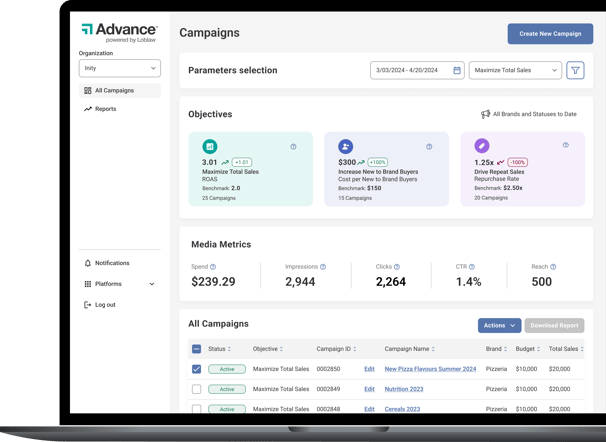Sort table by Objective column arrows
This screenshot has width=606, height=442.
click(281, 349)
